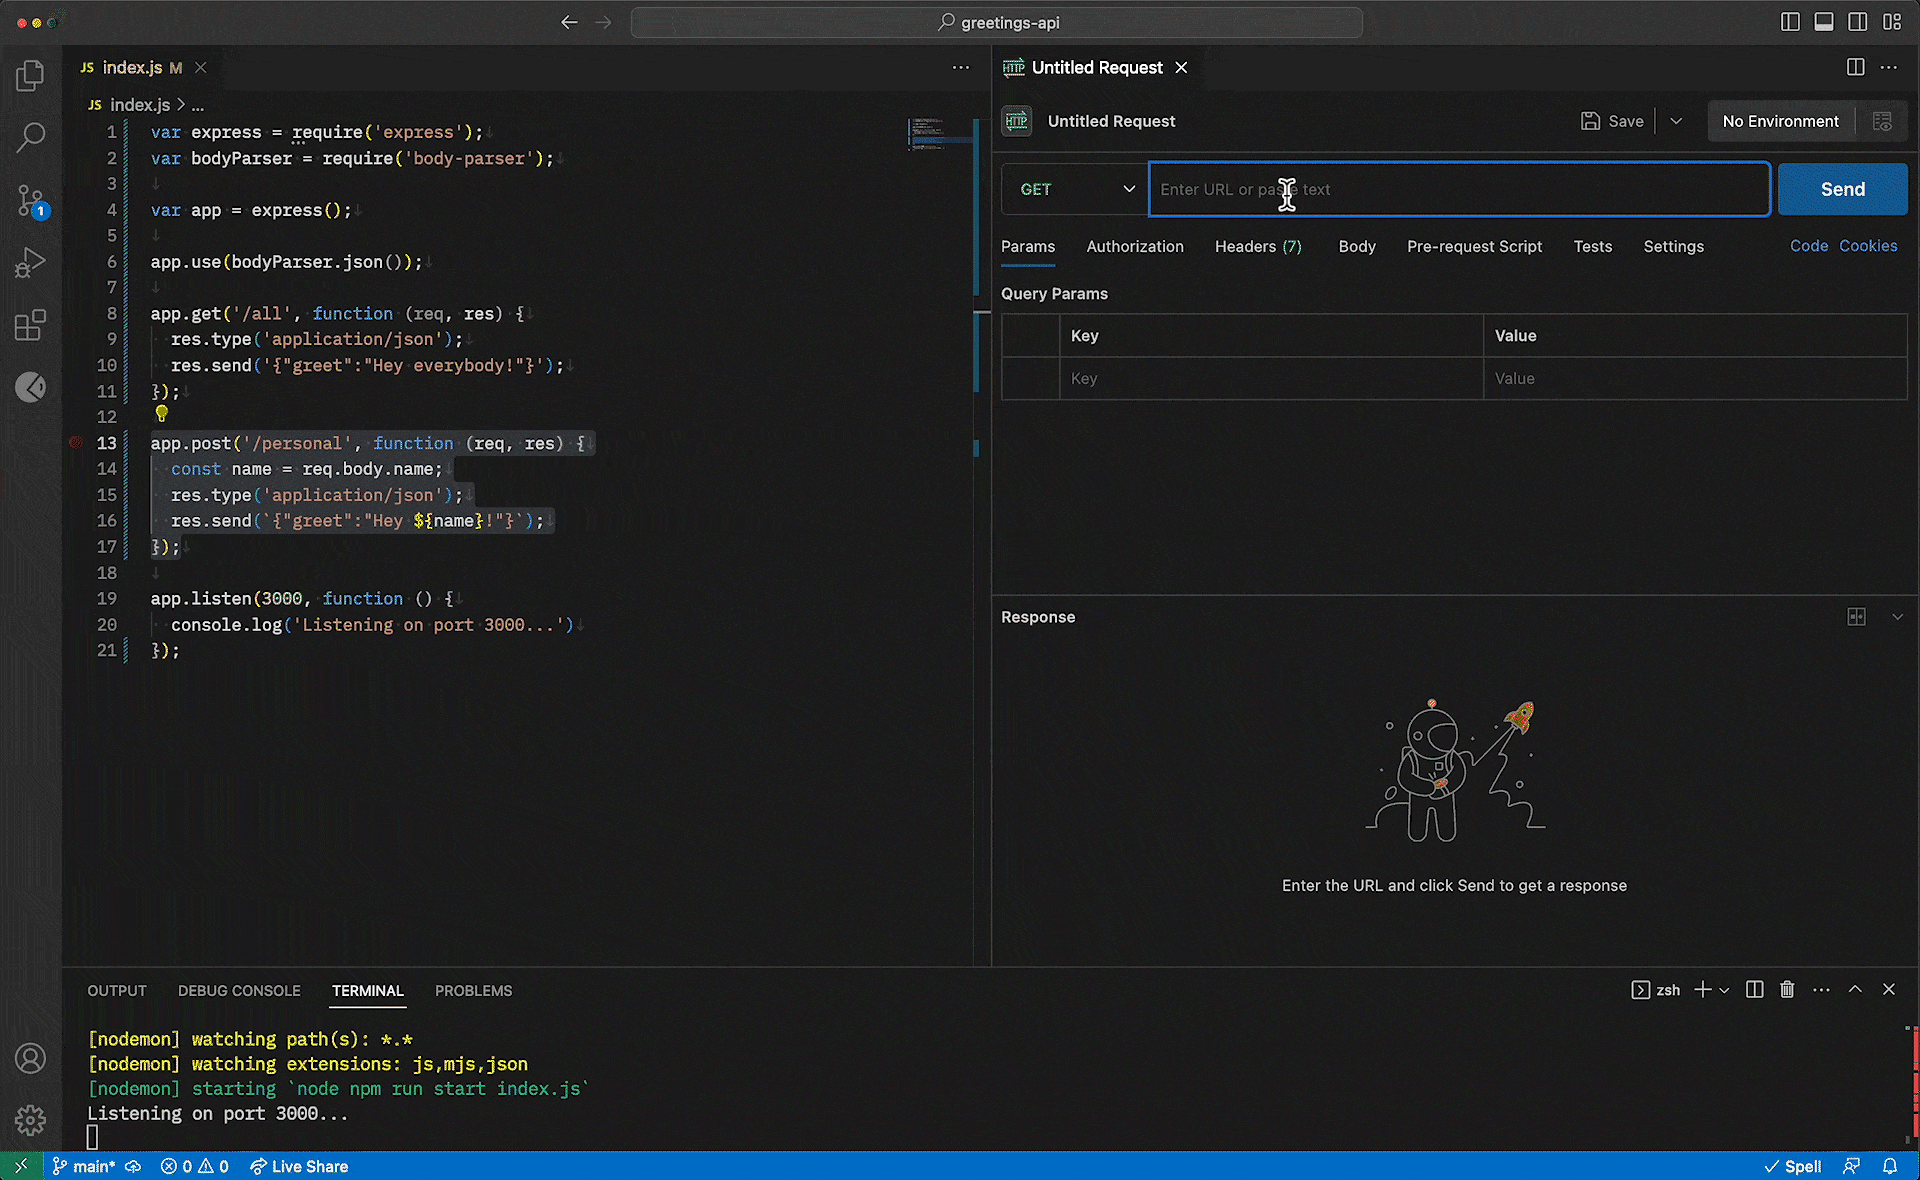The width and height of the screenshot is (1920, 1180).
Task: Click the response layout toggle icon
Action: (x=1856, y=617)
